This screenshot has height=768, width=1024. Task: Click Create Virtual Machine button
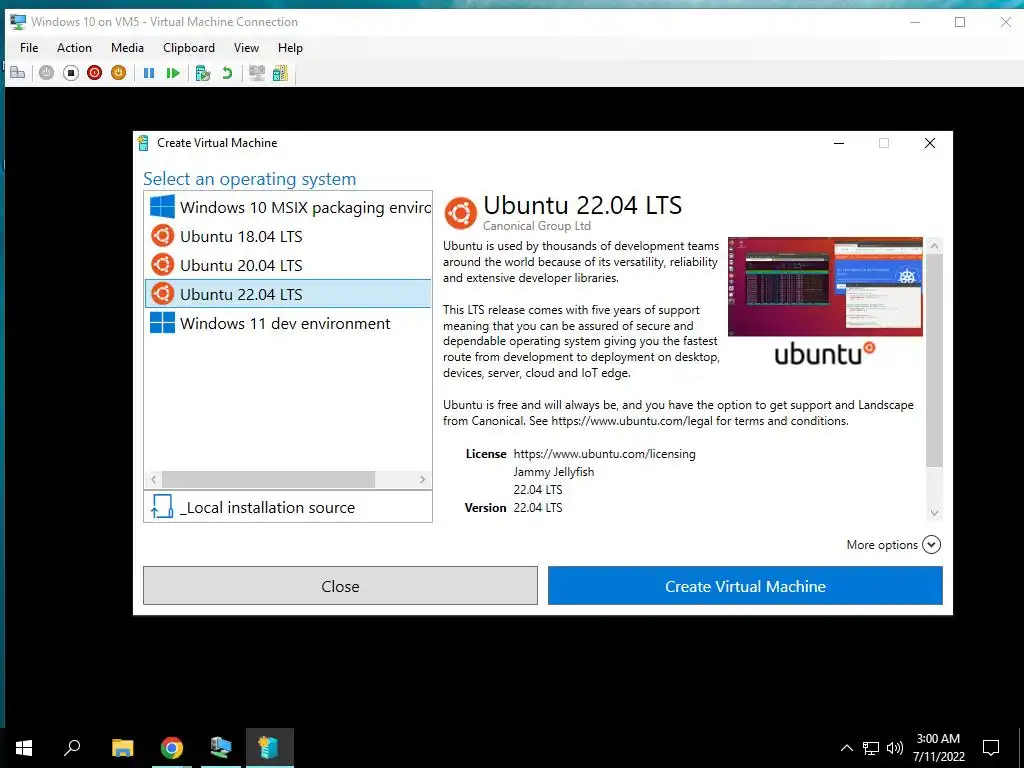click(745, 586)
